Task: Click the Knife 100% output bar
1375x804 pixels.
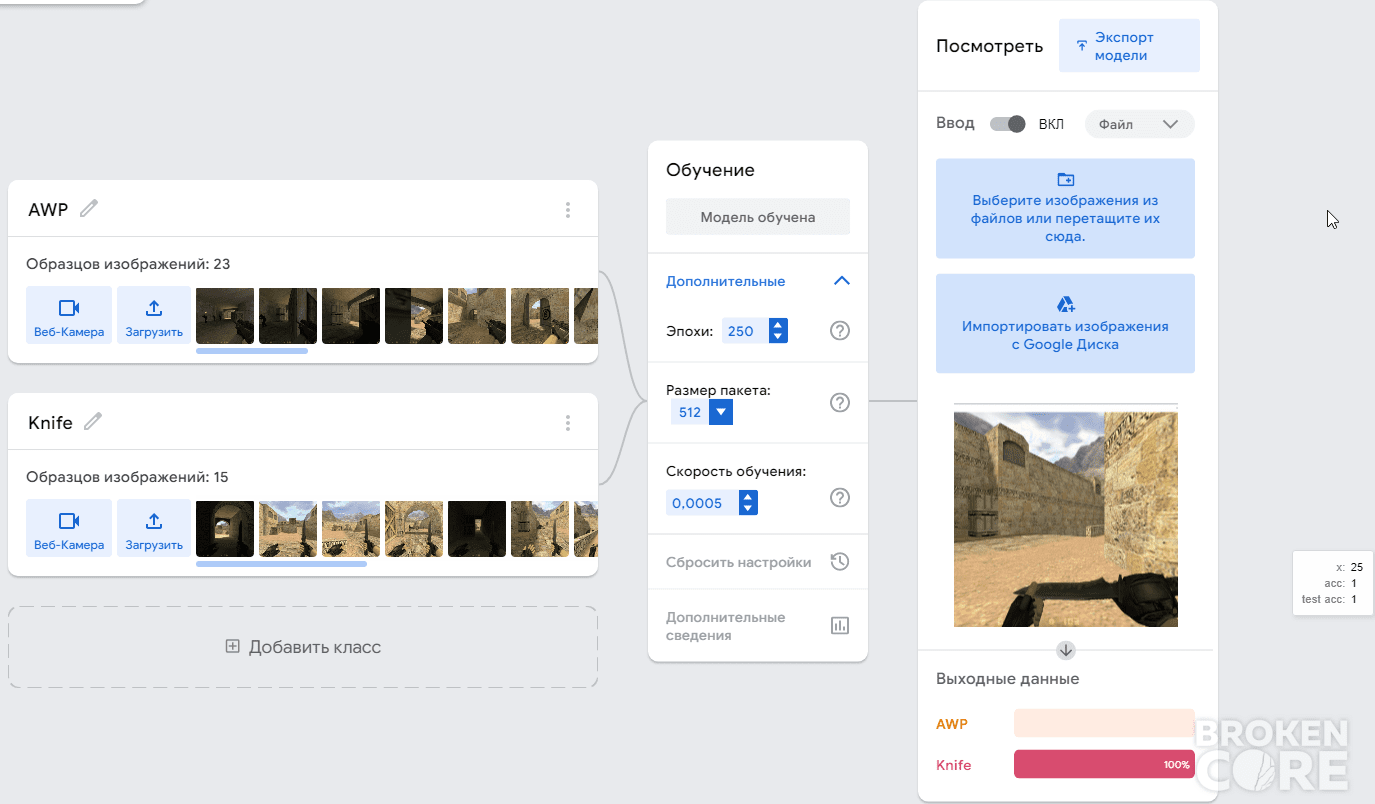Action: (1104, 764)
